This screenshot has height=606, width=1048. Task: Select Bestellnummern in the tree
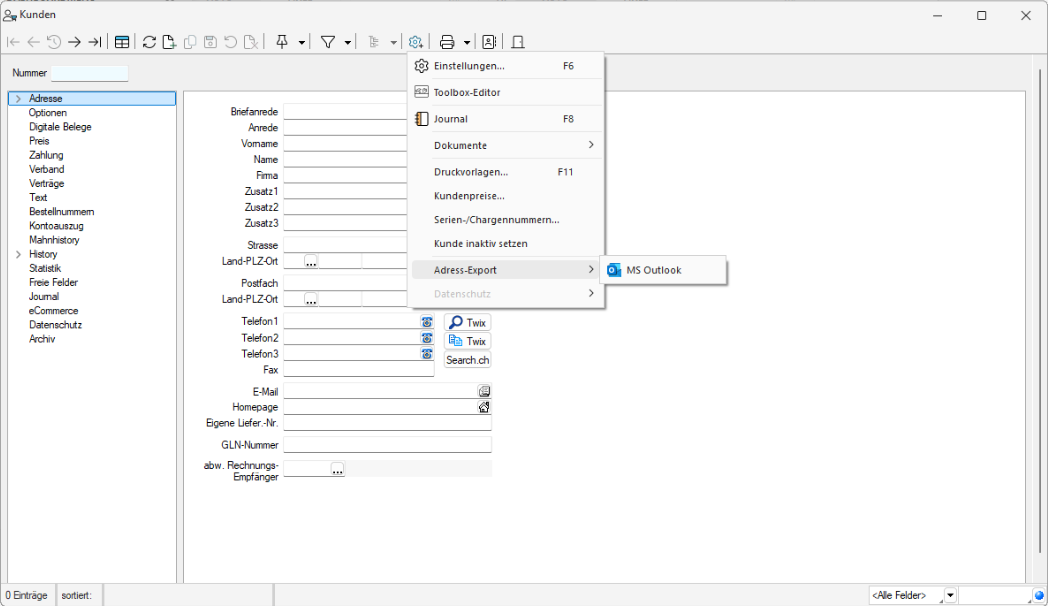click(x=61, y=211)
